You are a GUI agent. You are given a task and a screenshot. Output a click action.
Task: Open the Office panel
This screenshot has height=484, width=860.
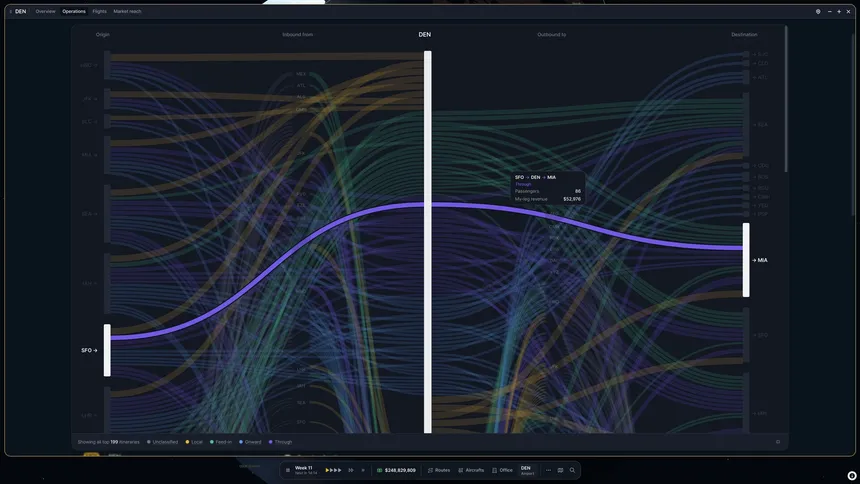(x=502, y=470)
